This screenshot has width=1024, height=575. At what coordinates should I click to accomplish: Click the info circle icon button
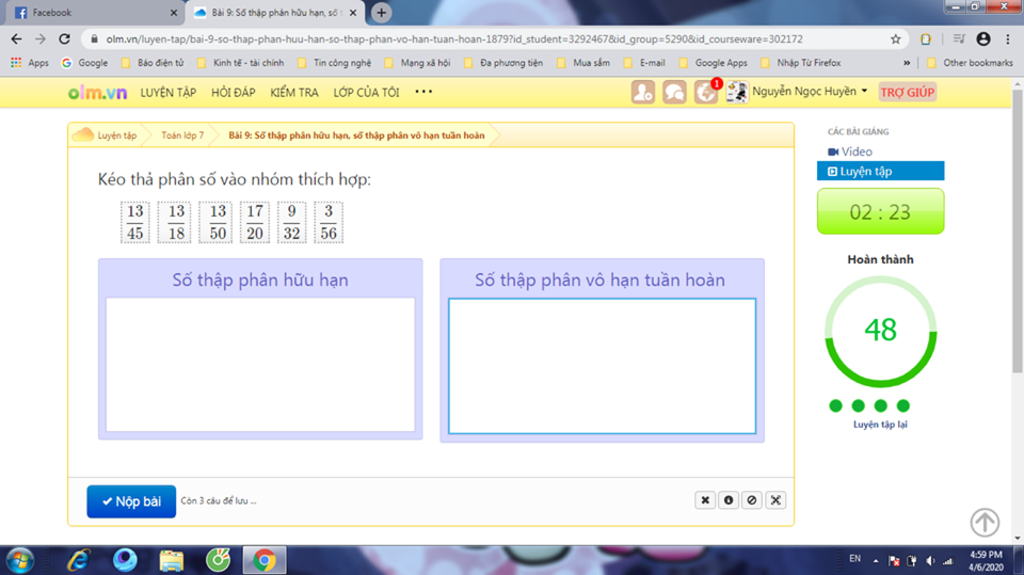coord(729,500)
